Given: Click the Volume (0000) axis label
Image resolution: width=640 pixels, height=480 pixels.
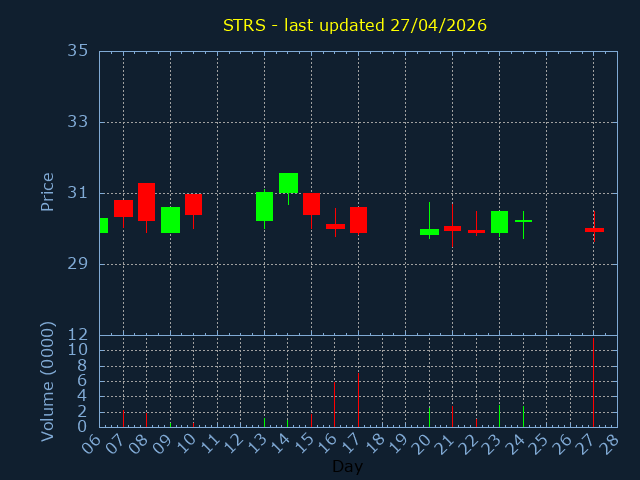Looking at the screenshot, I should pos(47,381).
